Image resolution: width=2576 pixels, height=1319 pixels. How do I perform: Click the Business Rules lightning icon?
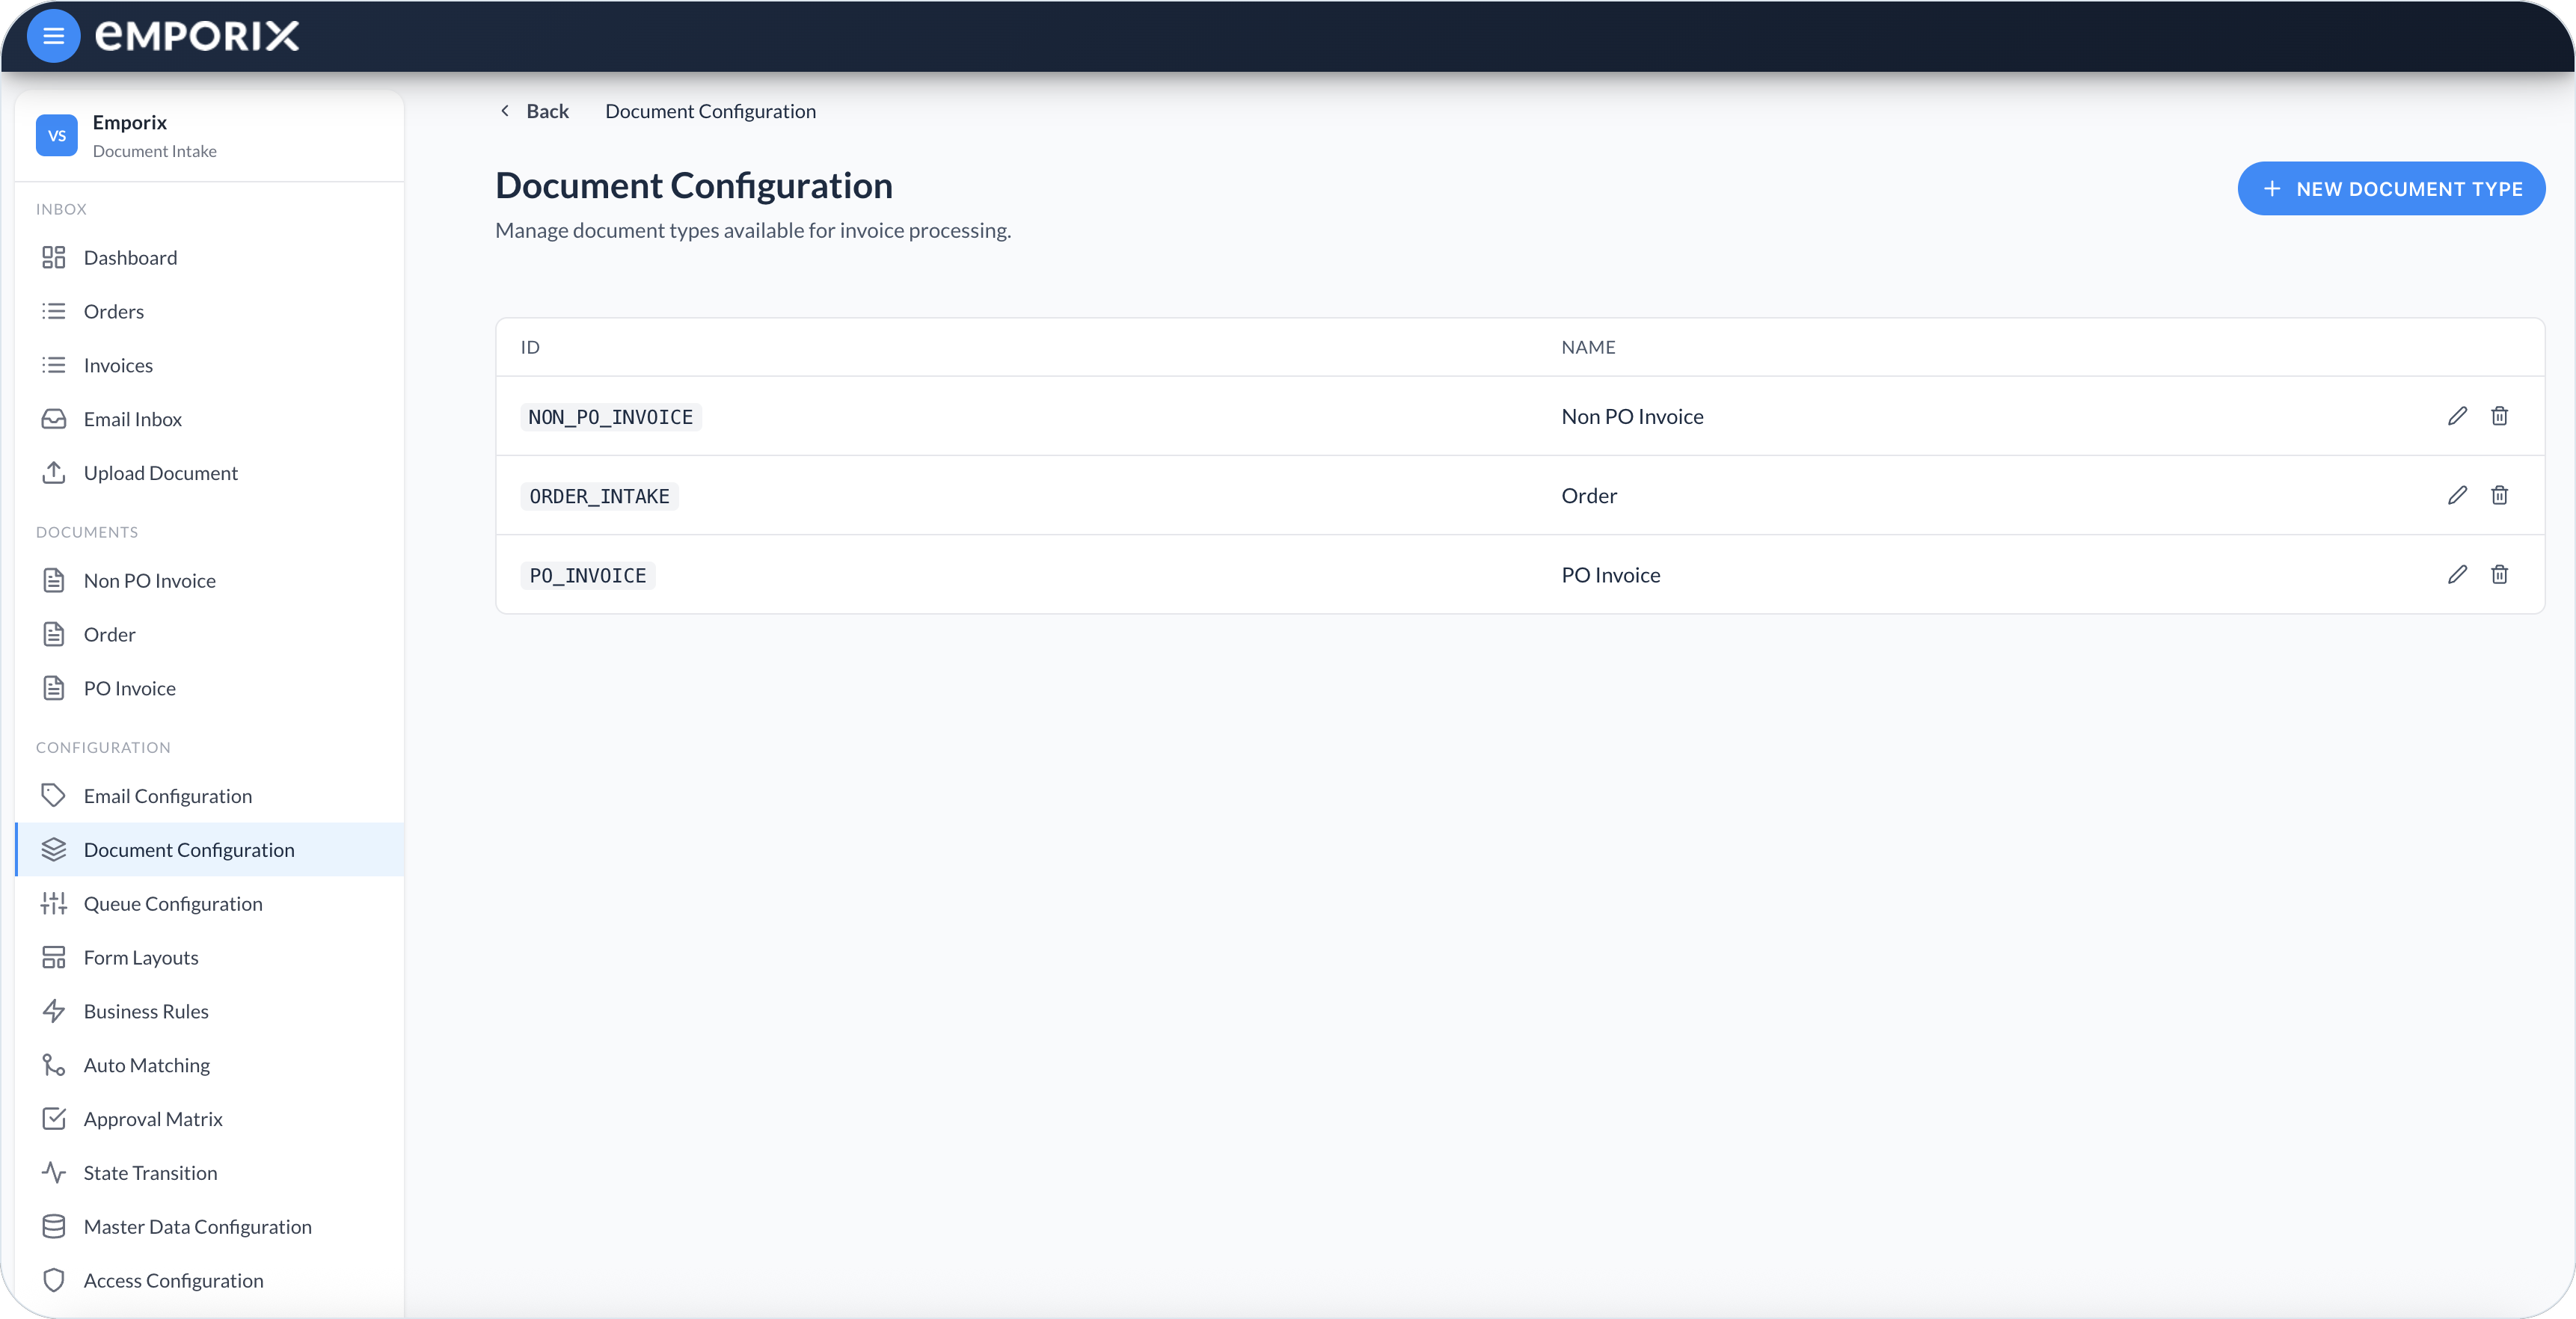(54, 1011)
